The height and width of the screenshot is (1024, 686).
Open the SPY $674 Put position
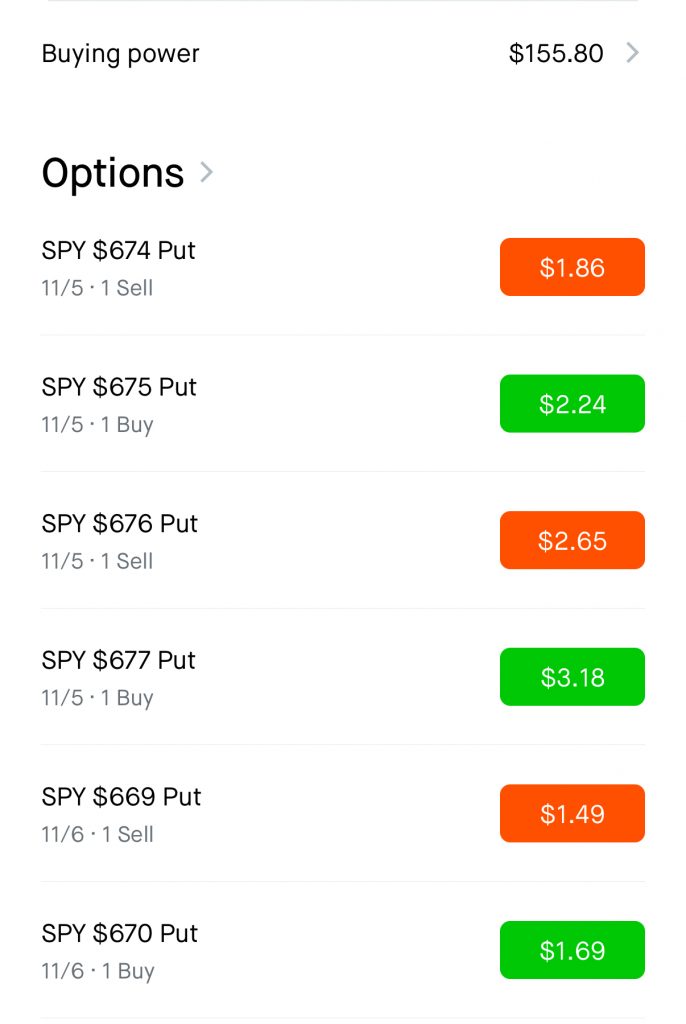(x=118, y=250)
